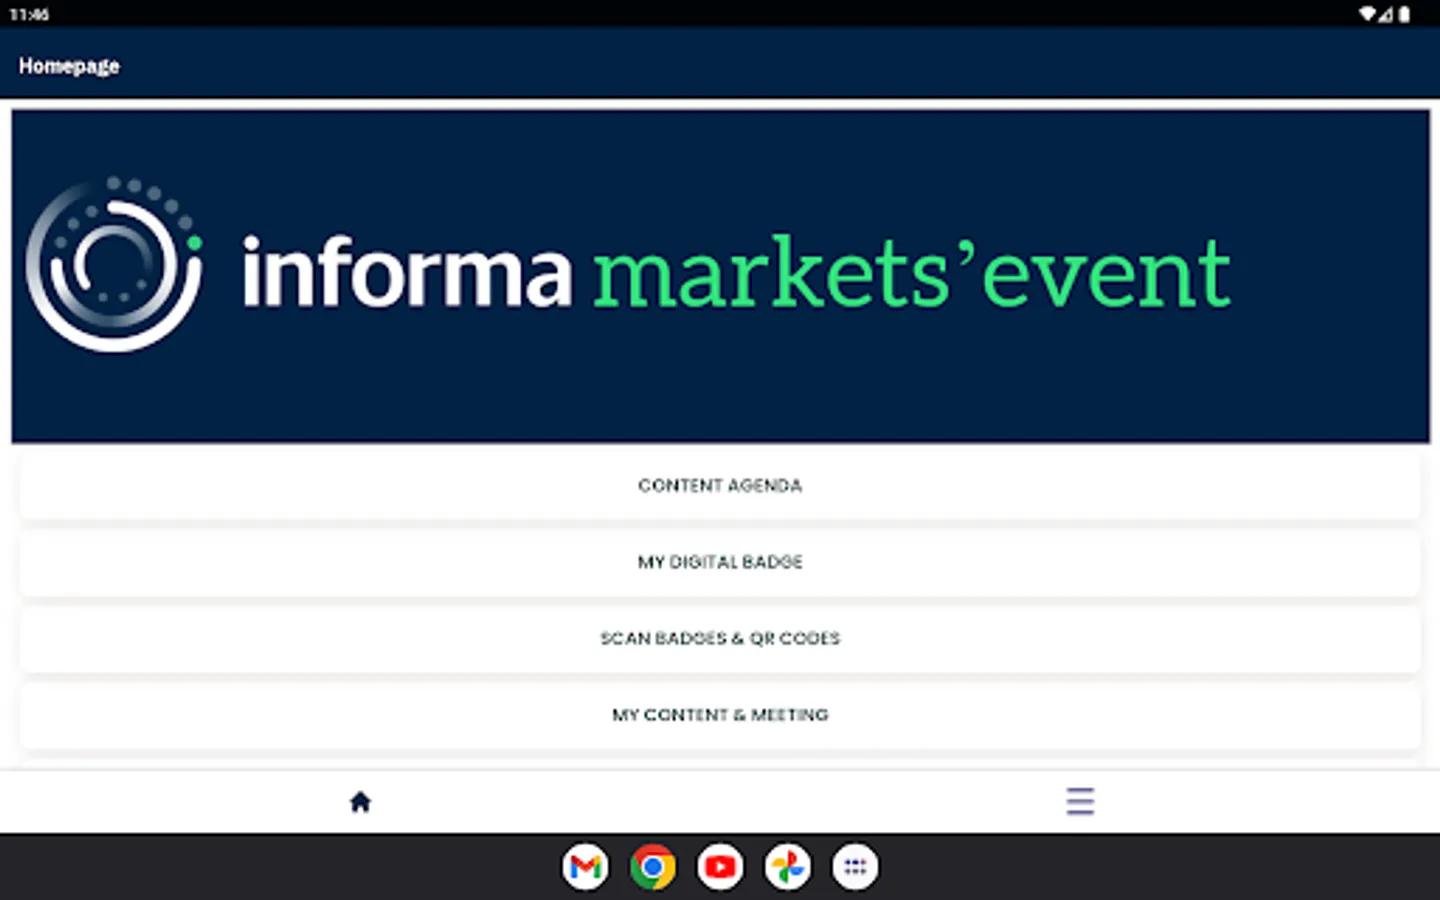Open the hamburger menu icon
The height and width of the screenshot is (900, 1440).
[1080, 801]
